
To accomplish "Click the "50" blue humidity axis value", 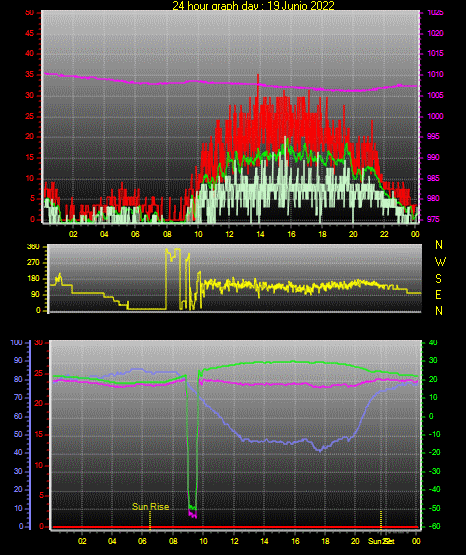I will click(18, 434).
